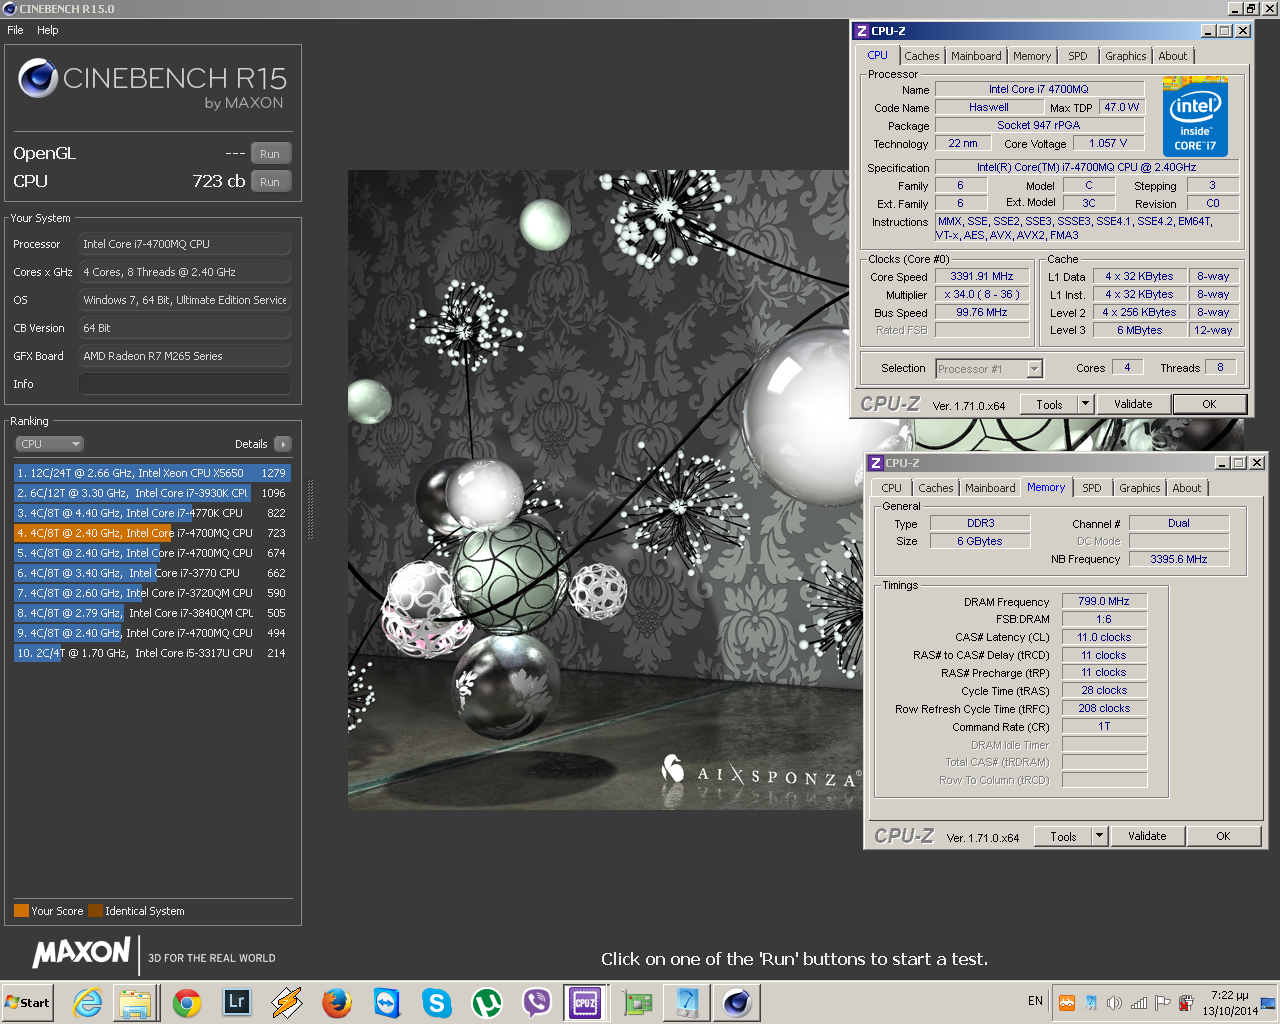Open network signal icon in system tray
Screen dimensions: 1280x1024
(x=1138, y=1003)
